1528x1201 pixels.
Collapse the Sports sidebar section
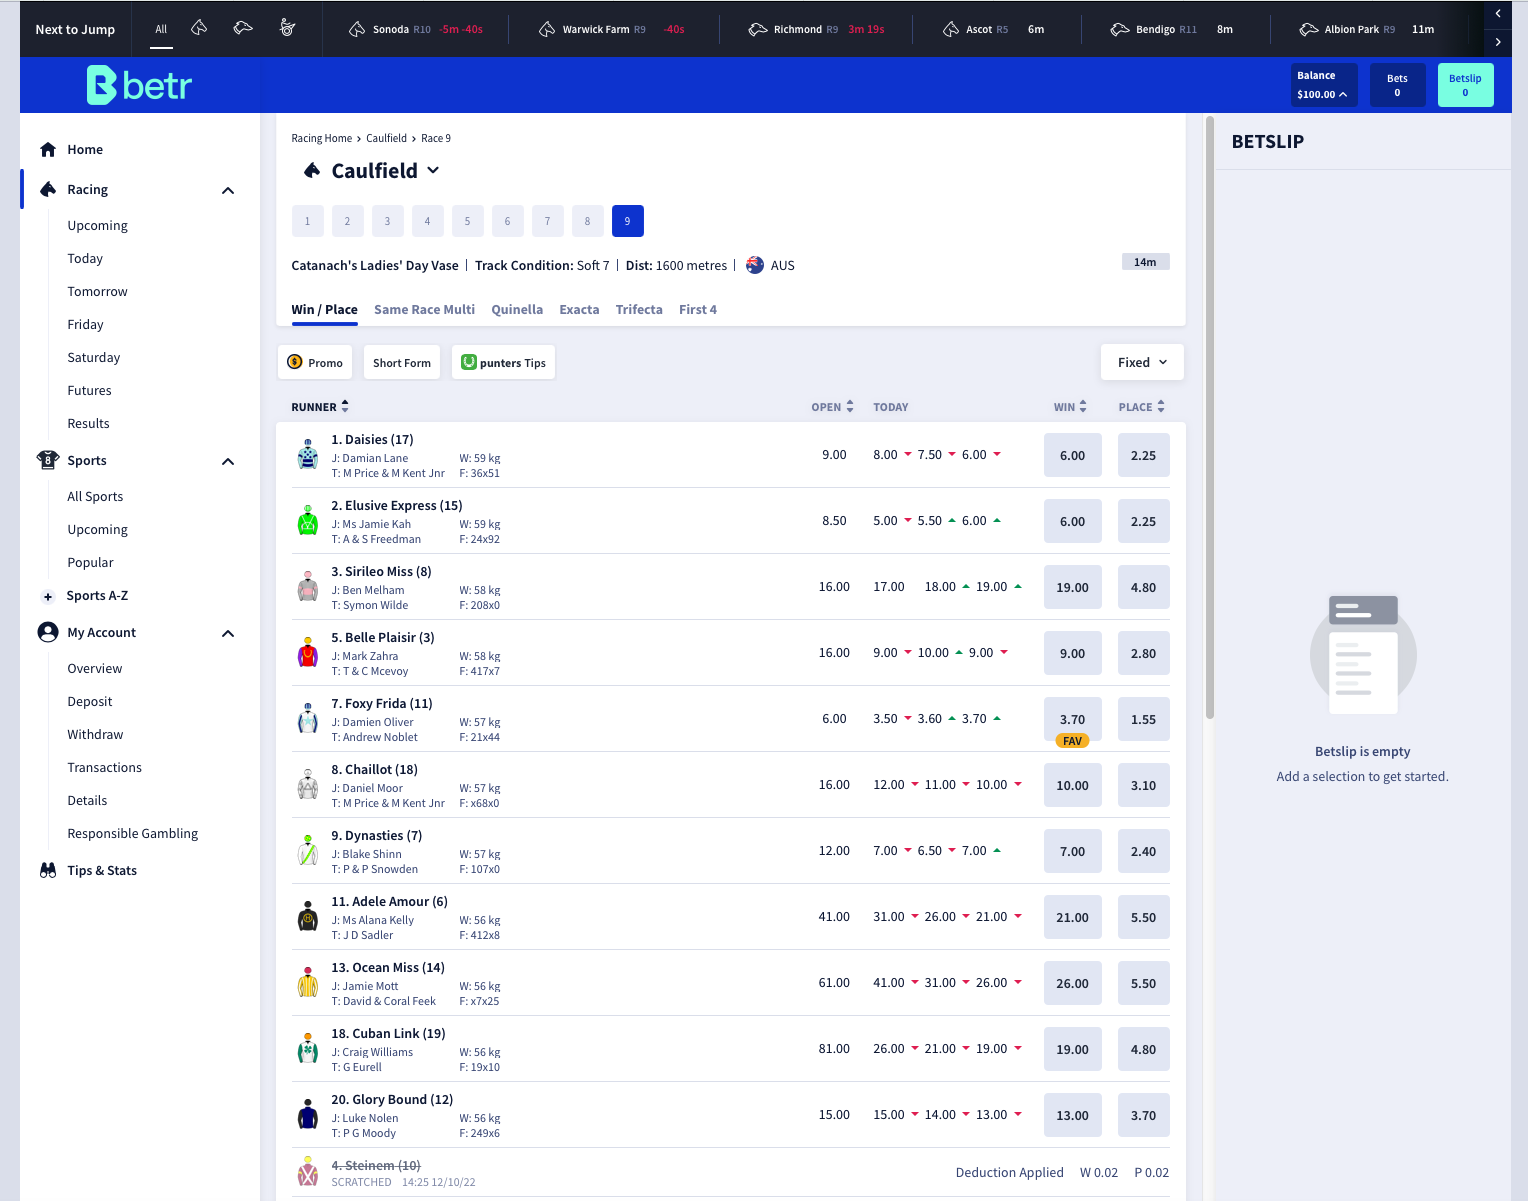(228, 461)
